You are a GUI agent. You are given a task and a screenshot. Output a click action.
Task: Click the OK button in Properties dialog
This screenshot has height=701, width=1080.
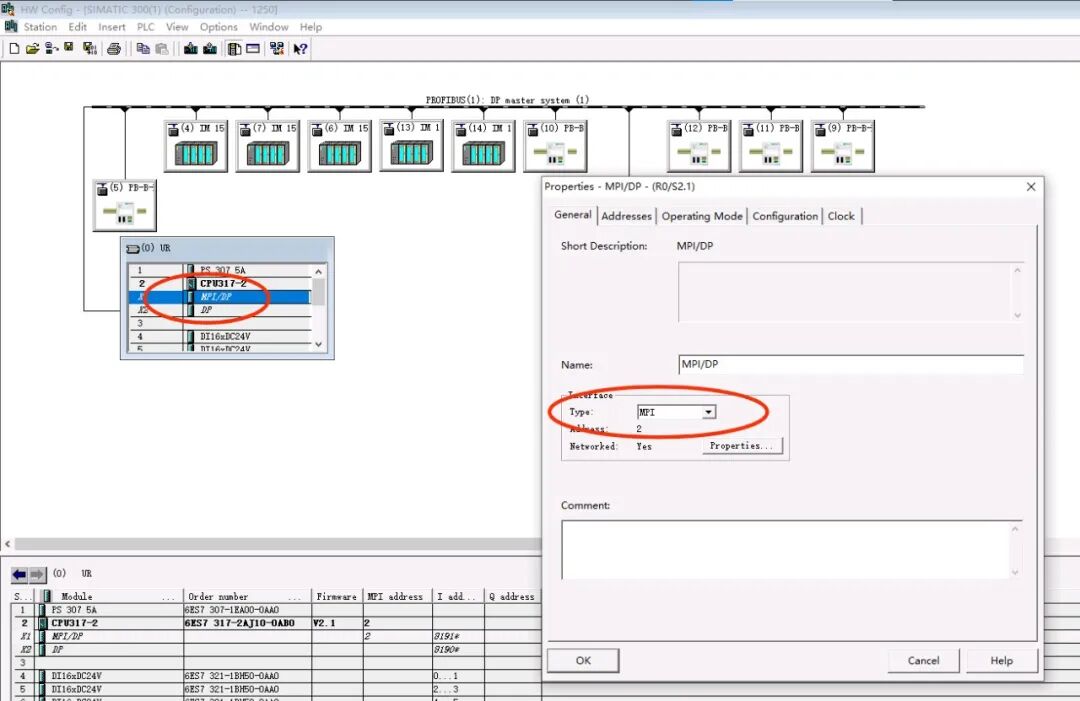[x=583, y=660]
